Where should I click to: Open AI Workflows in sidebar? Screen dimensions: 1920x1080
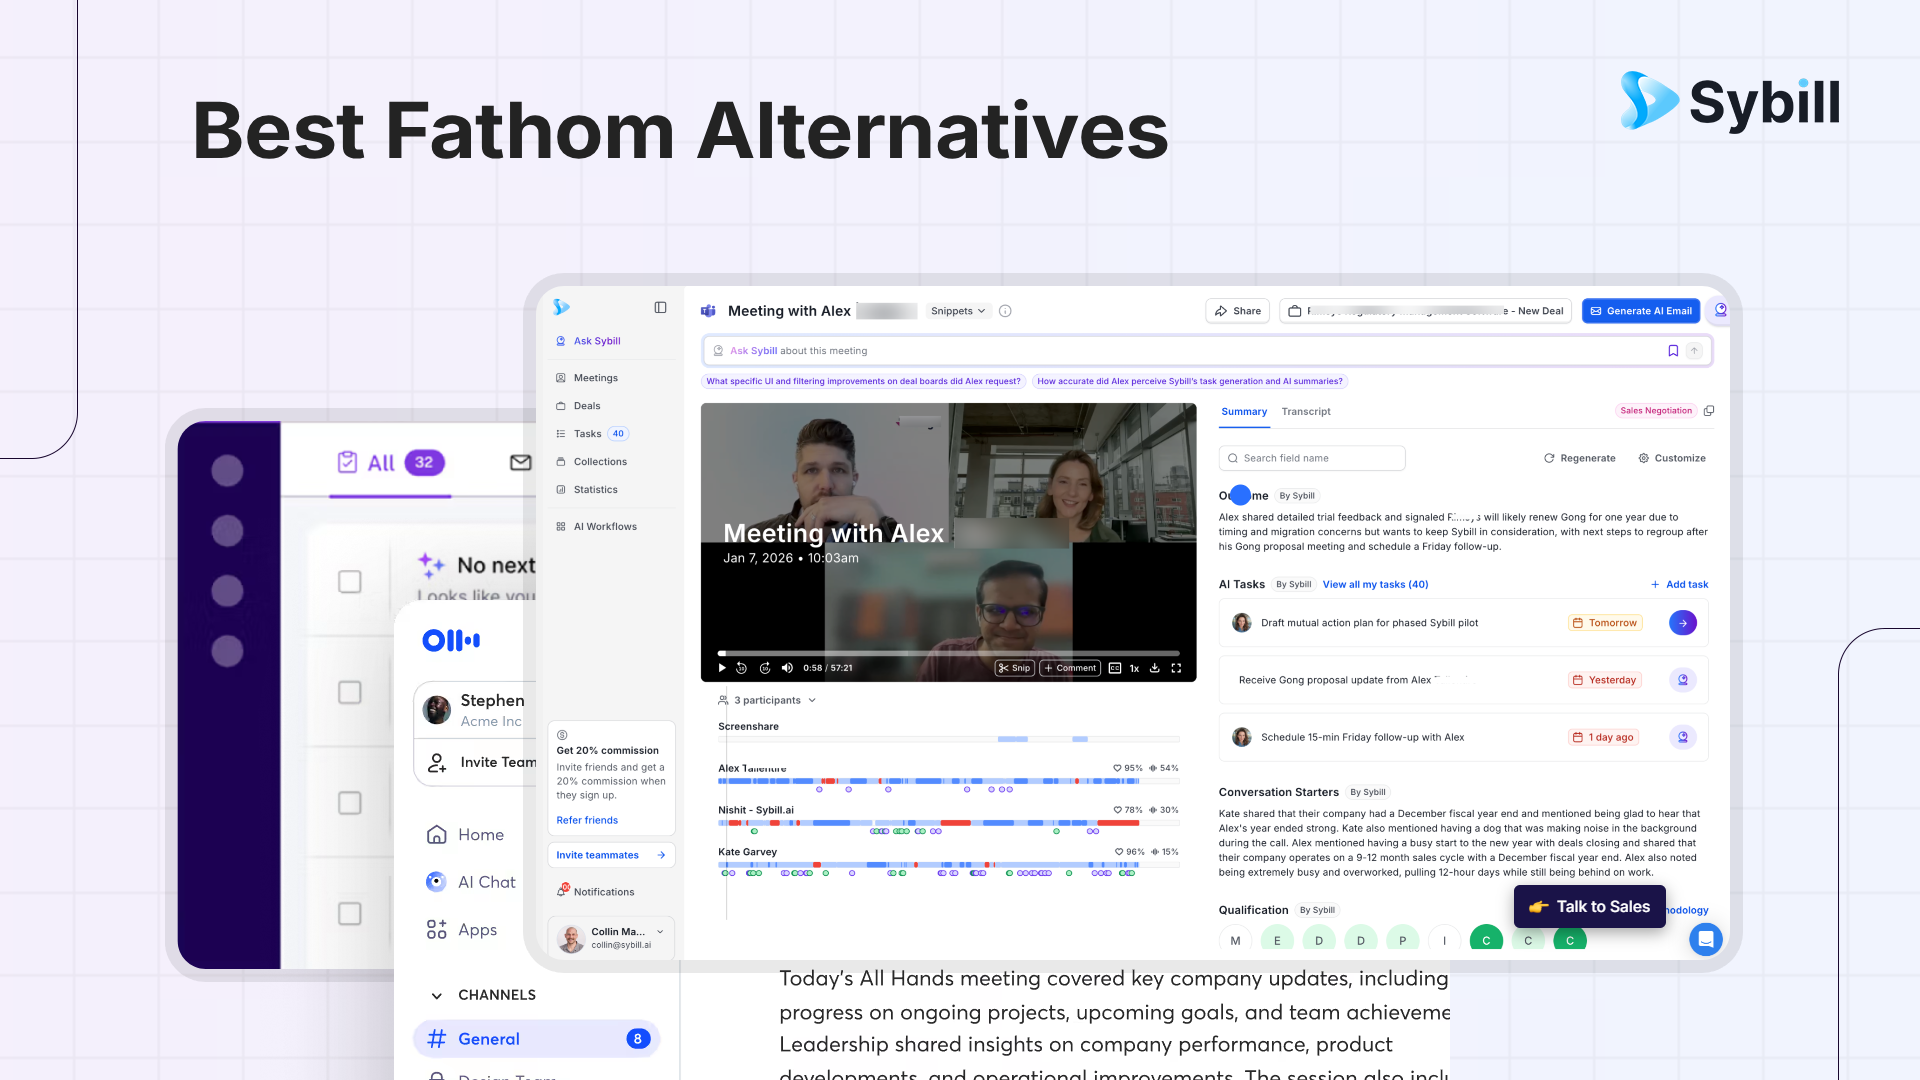click(596, 527)
